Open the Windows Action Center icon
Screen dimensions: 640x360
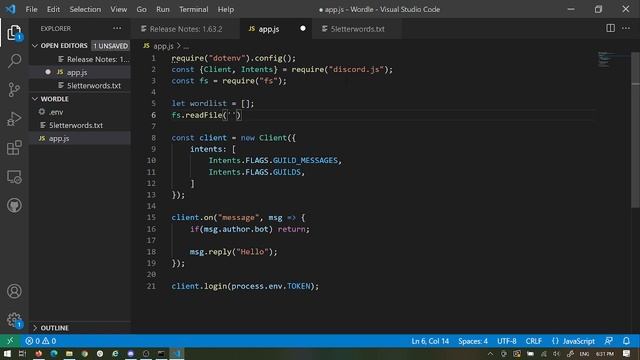coord(627,353)
